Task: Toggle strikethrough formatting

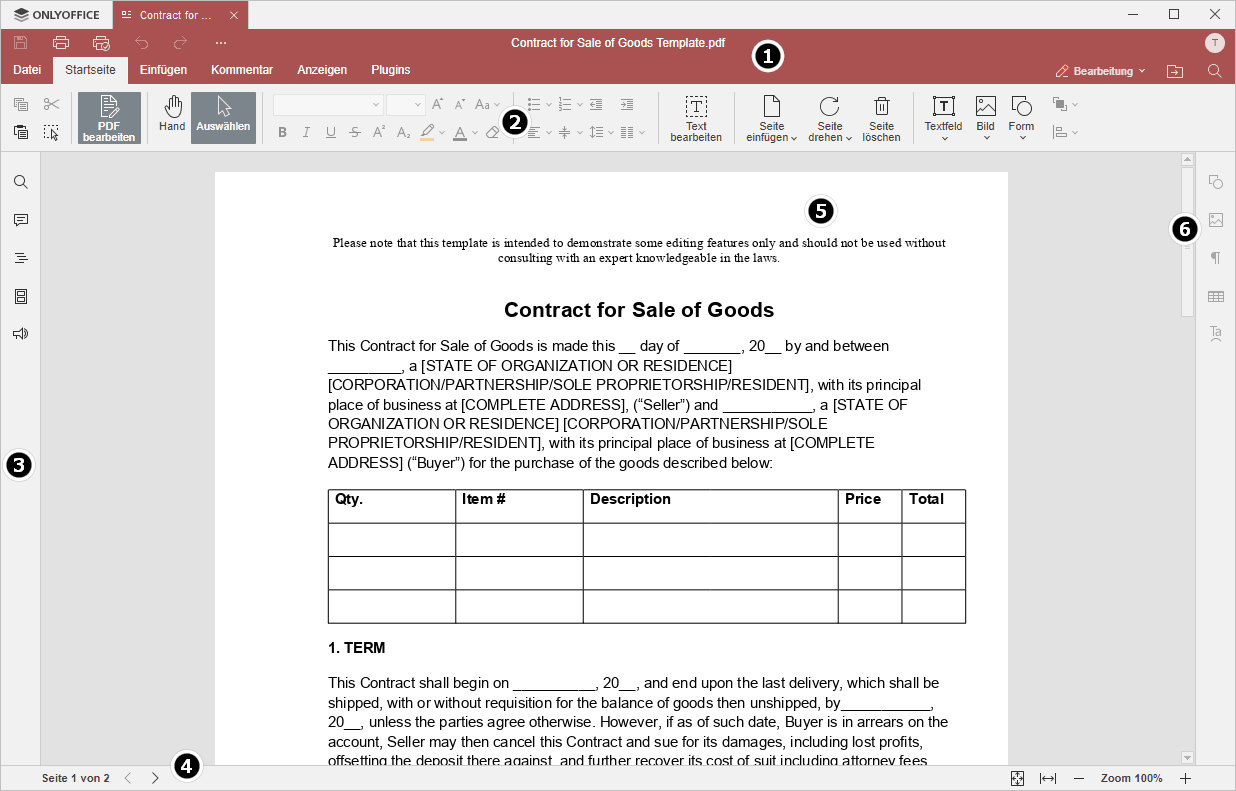Action: pos(355,132)
